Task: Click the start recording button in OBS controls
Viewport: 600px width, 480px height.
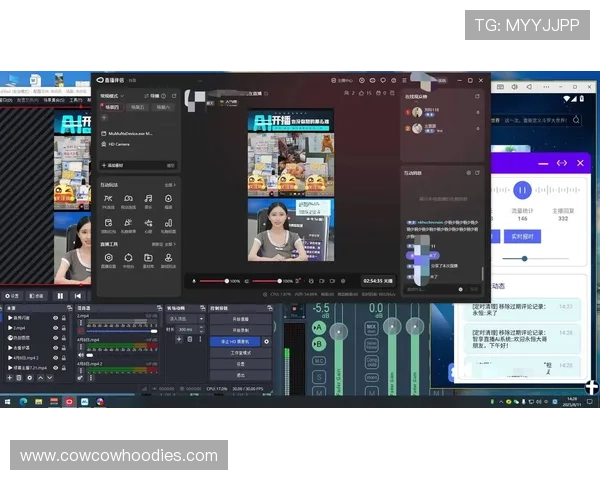Action: [240, 330]
